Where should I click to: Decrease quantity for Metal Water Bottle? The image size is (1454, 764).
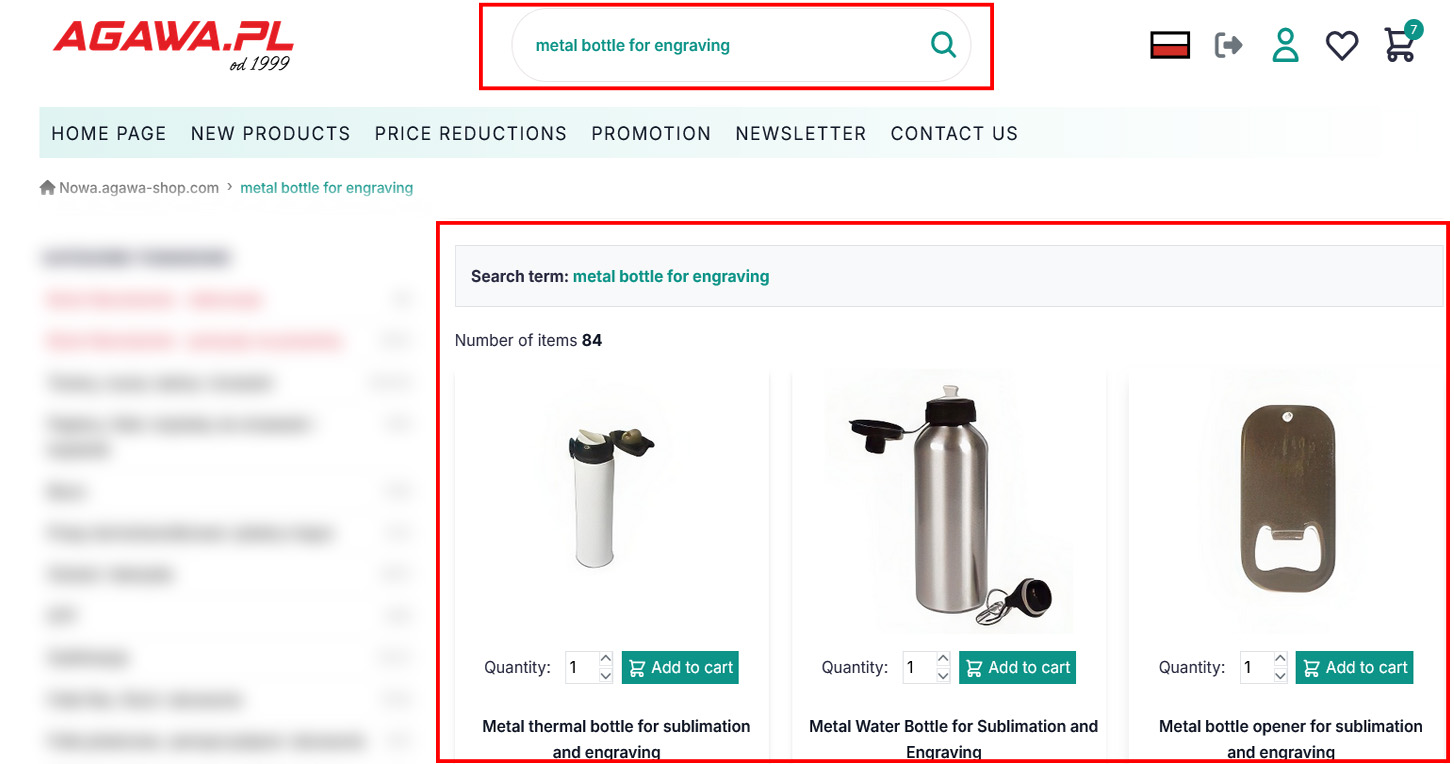[x=942, y=676]
